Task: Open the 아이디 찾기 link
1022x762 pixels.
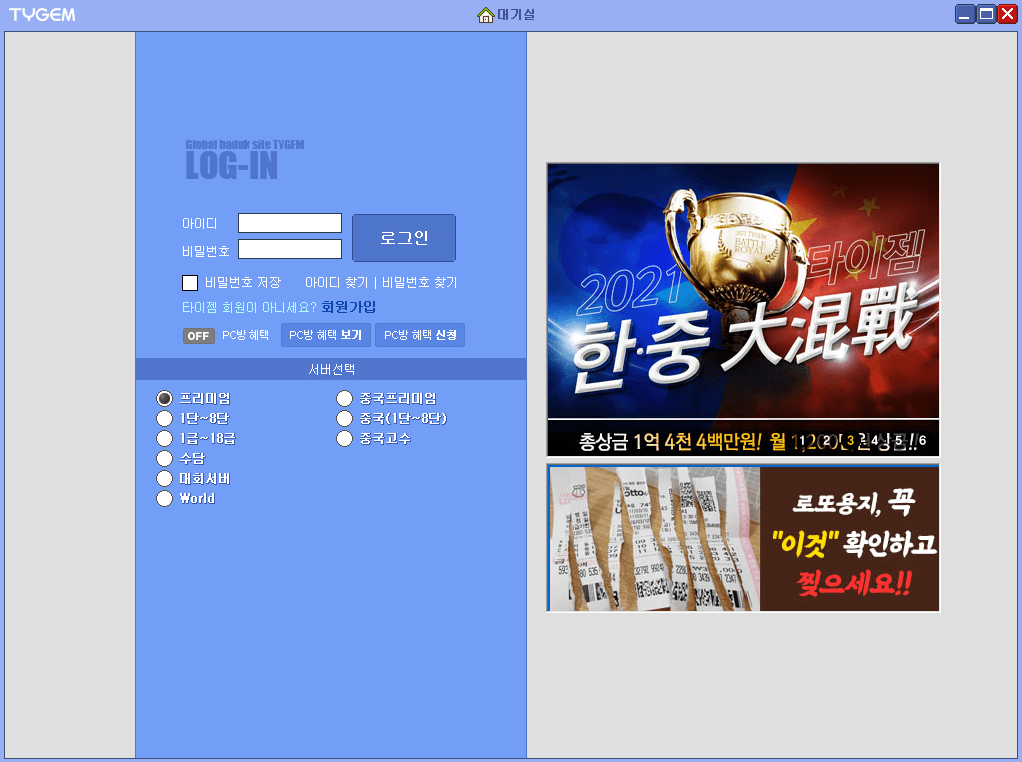Action: (x=336, y=283)
